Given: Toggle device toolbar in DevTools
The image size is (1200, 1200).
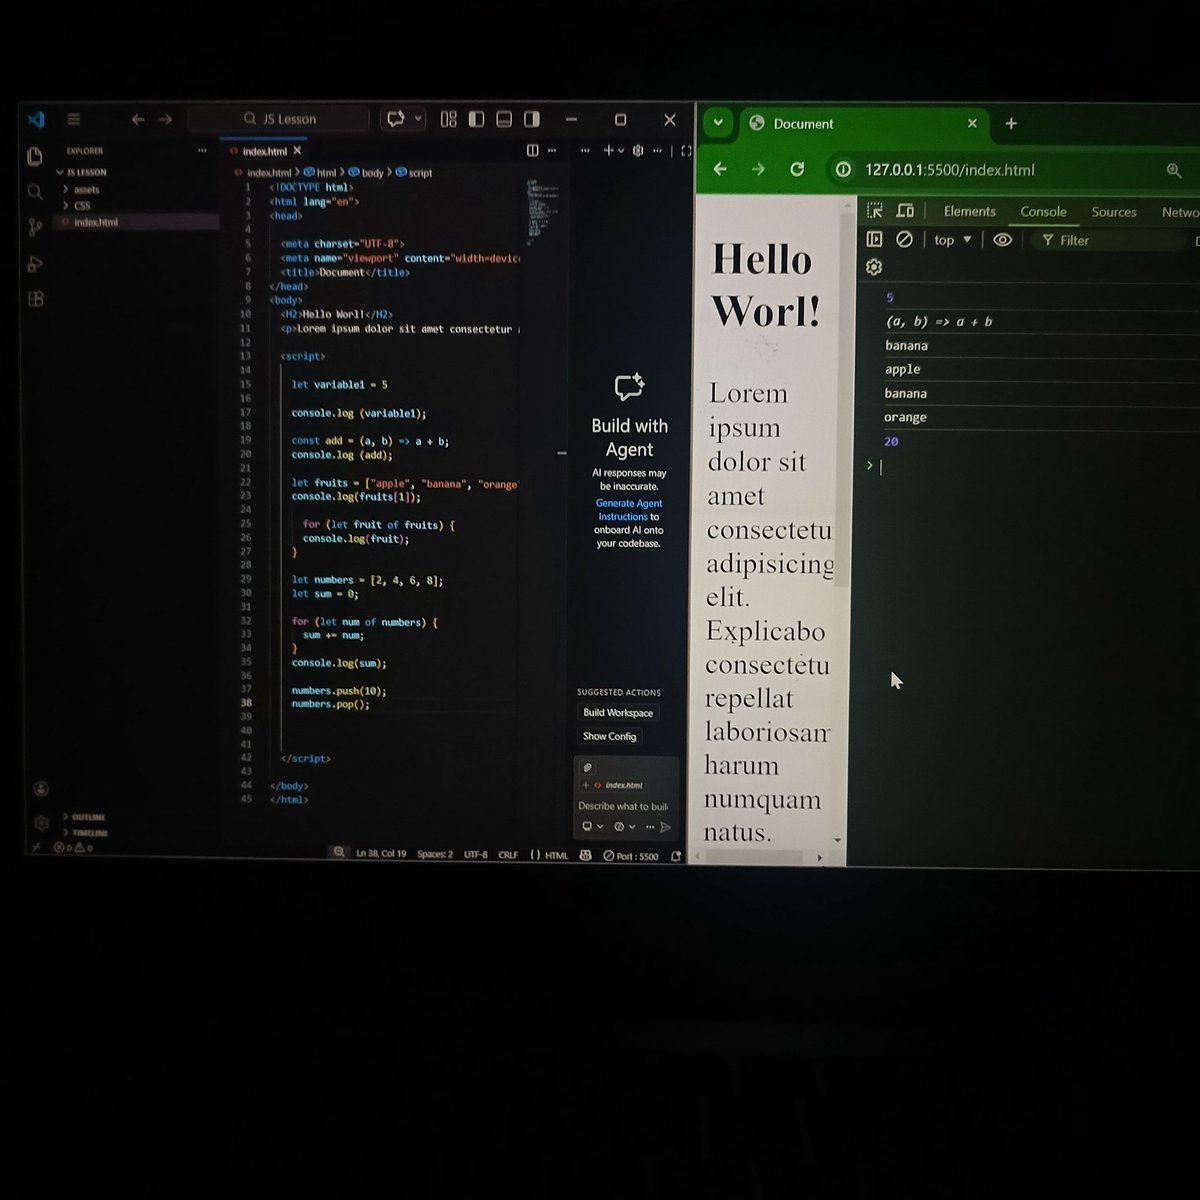Looking at the screenshot, I should (x=905, y=211).
